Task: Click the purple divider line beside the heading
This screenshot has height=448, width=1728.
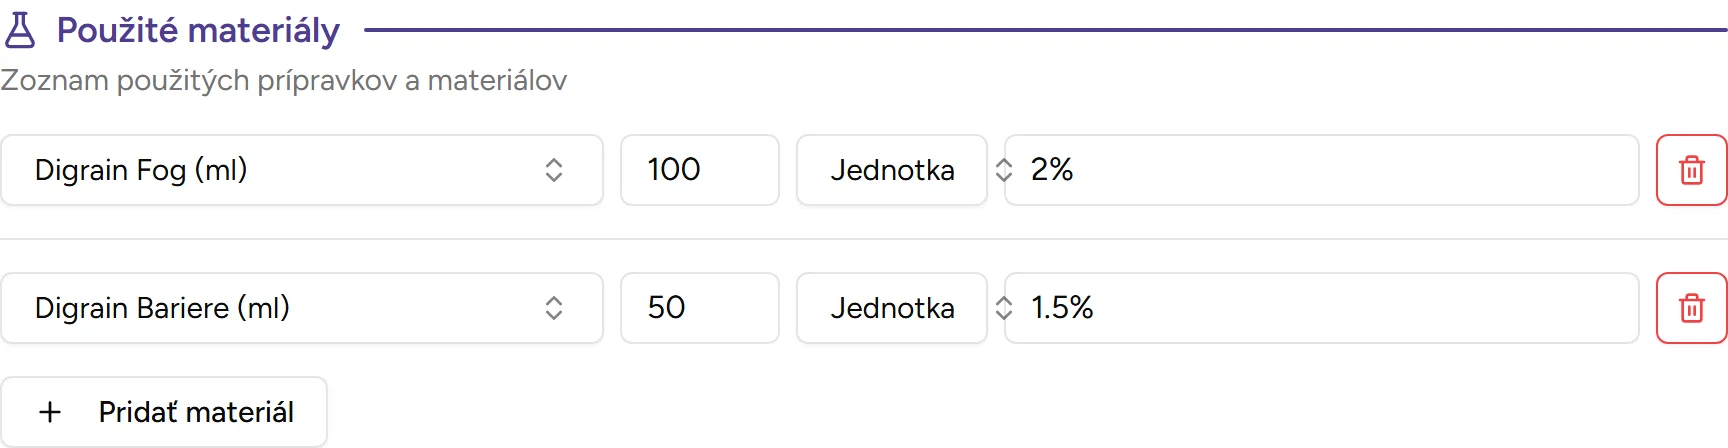Action: tap(1040, 30)
